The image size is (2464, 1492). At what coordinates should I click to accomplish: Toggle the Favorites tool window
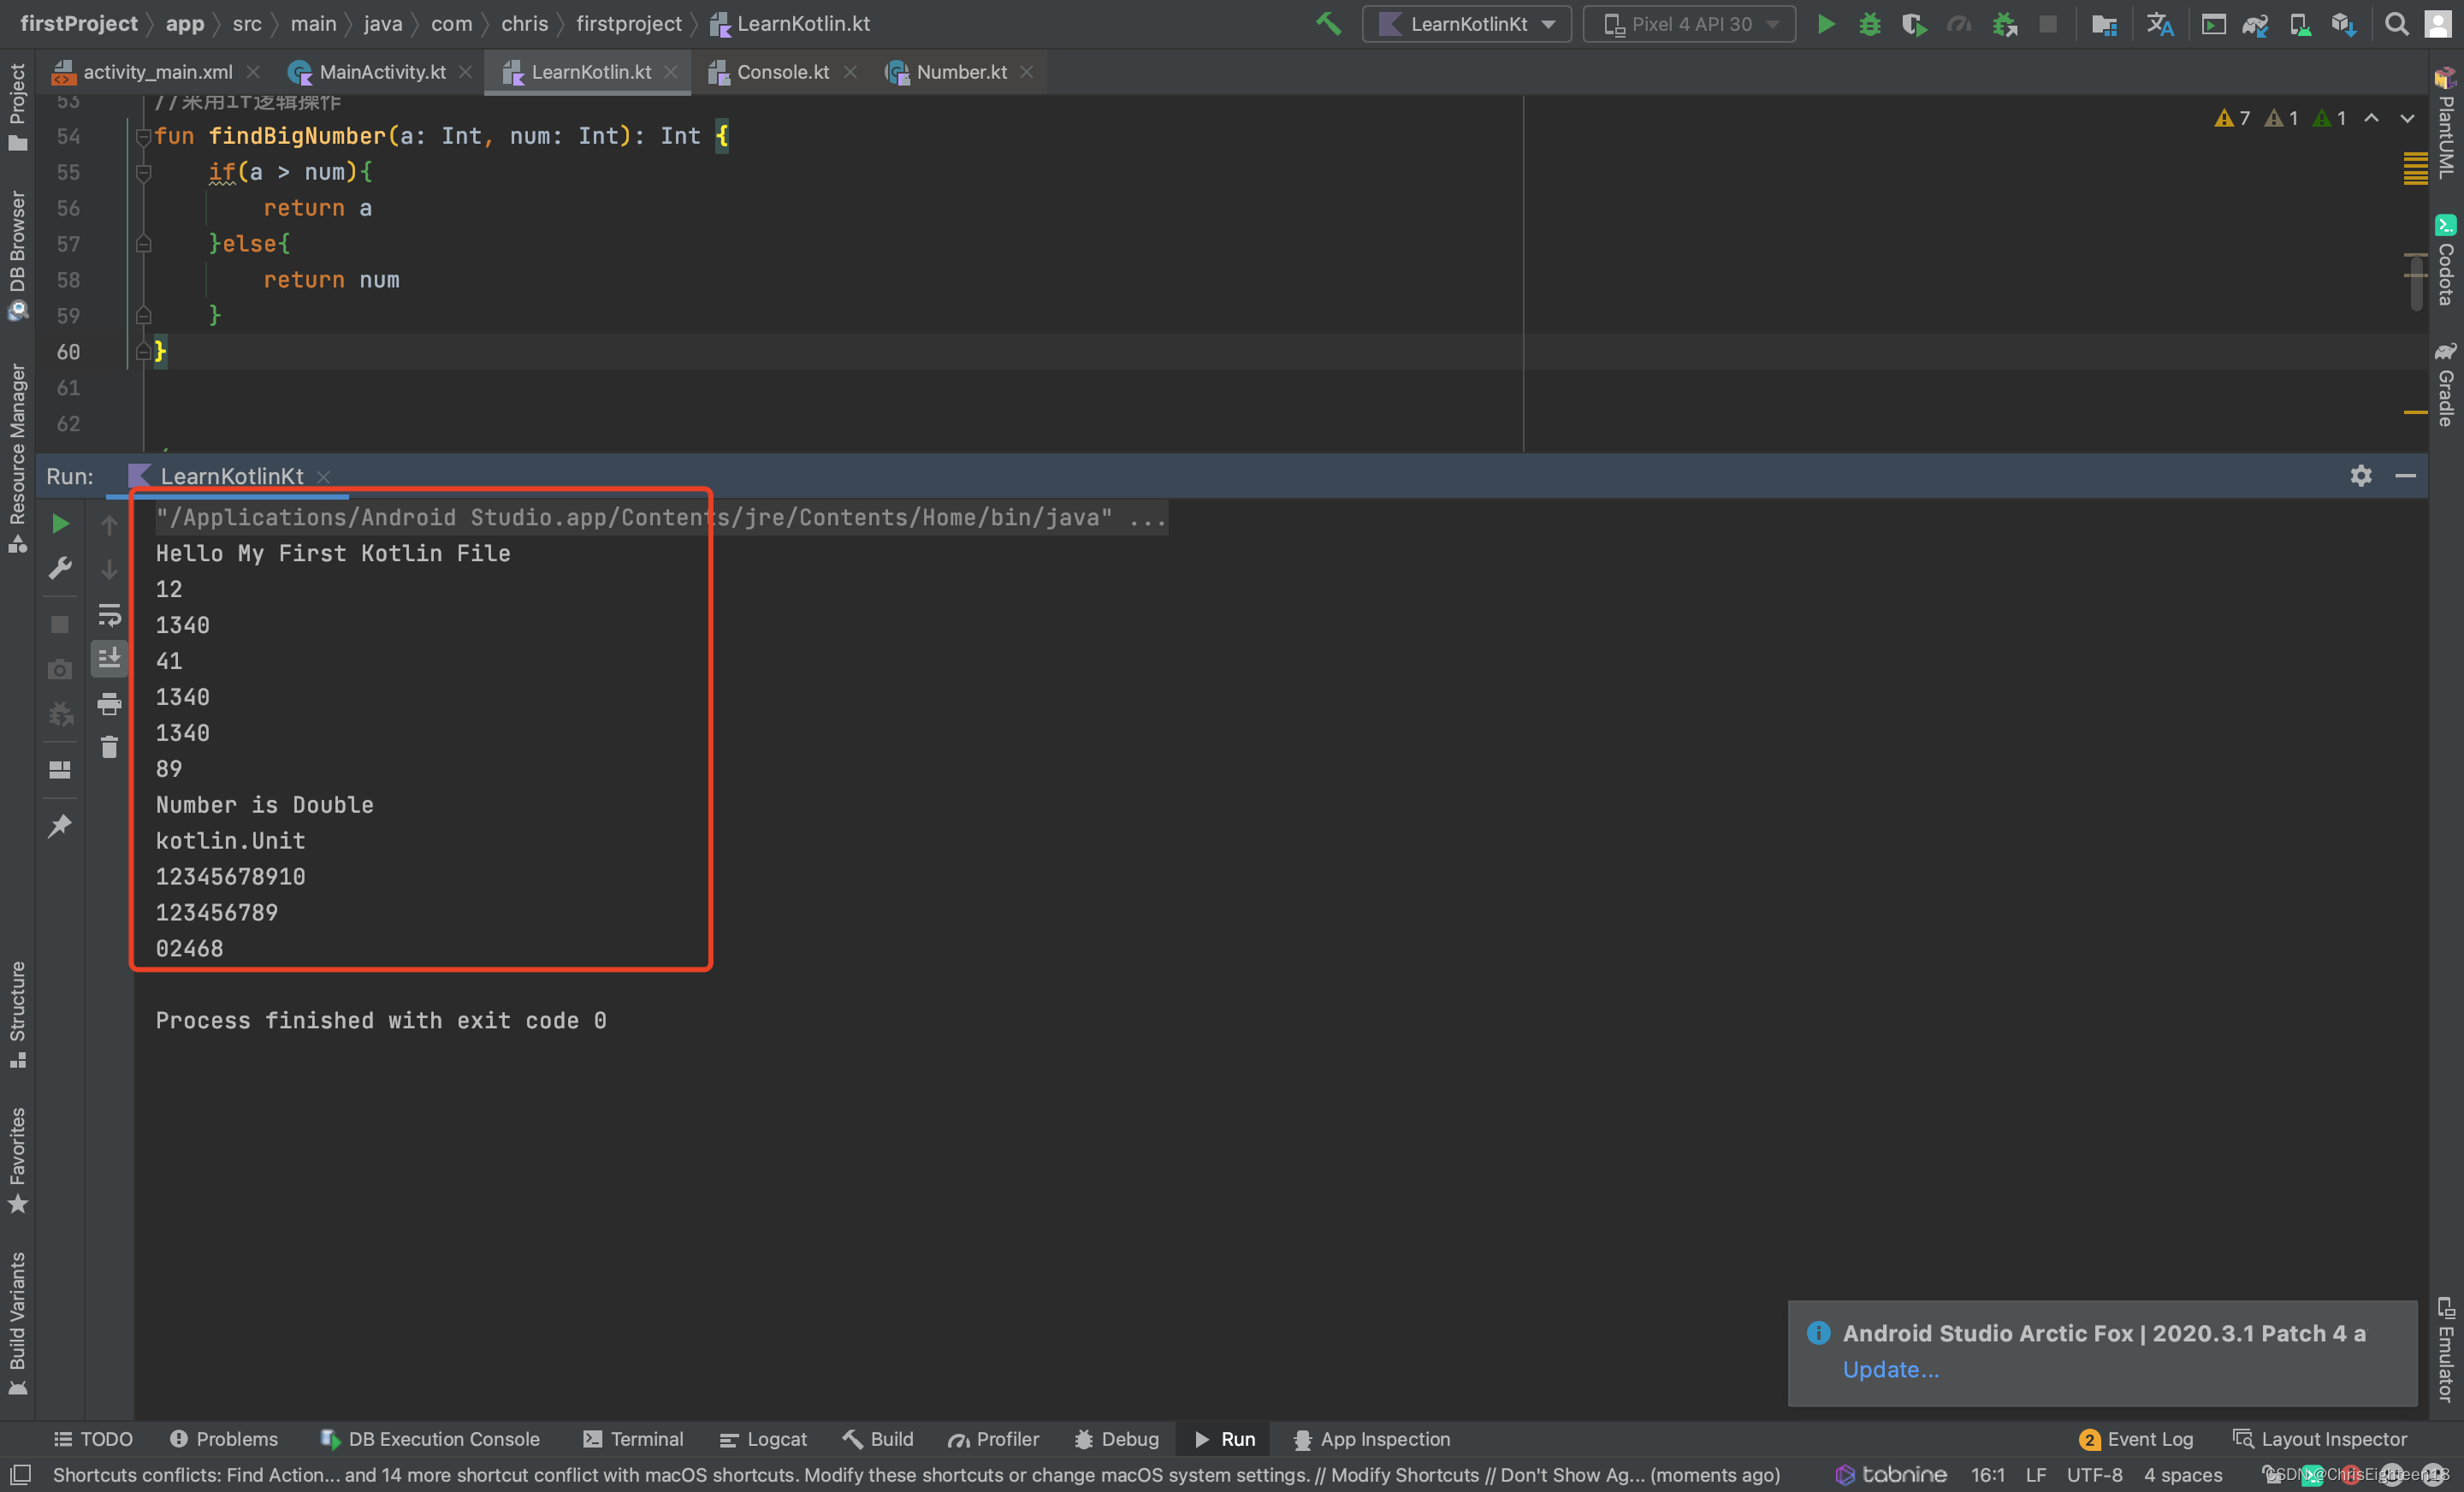17,1160
